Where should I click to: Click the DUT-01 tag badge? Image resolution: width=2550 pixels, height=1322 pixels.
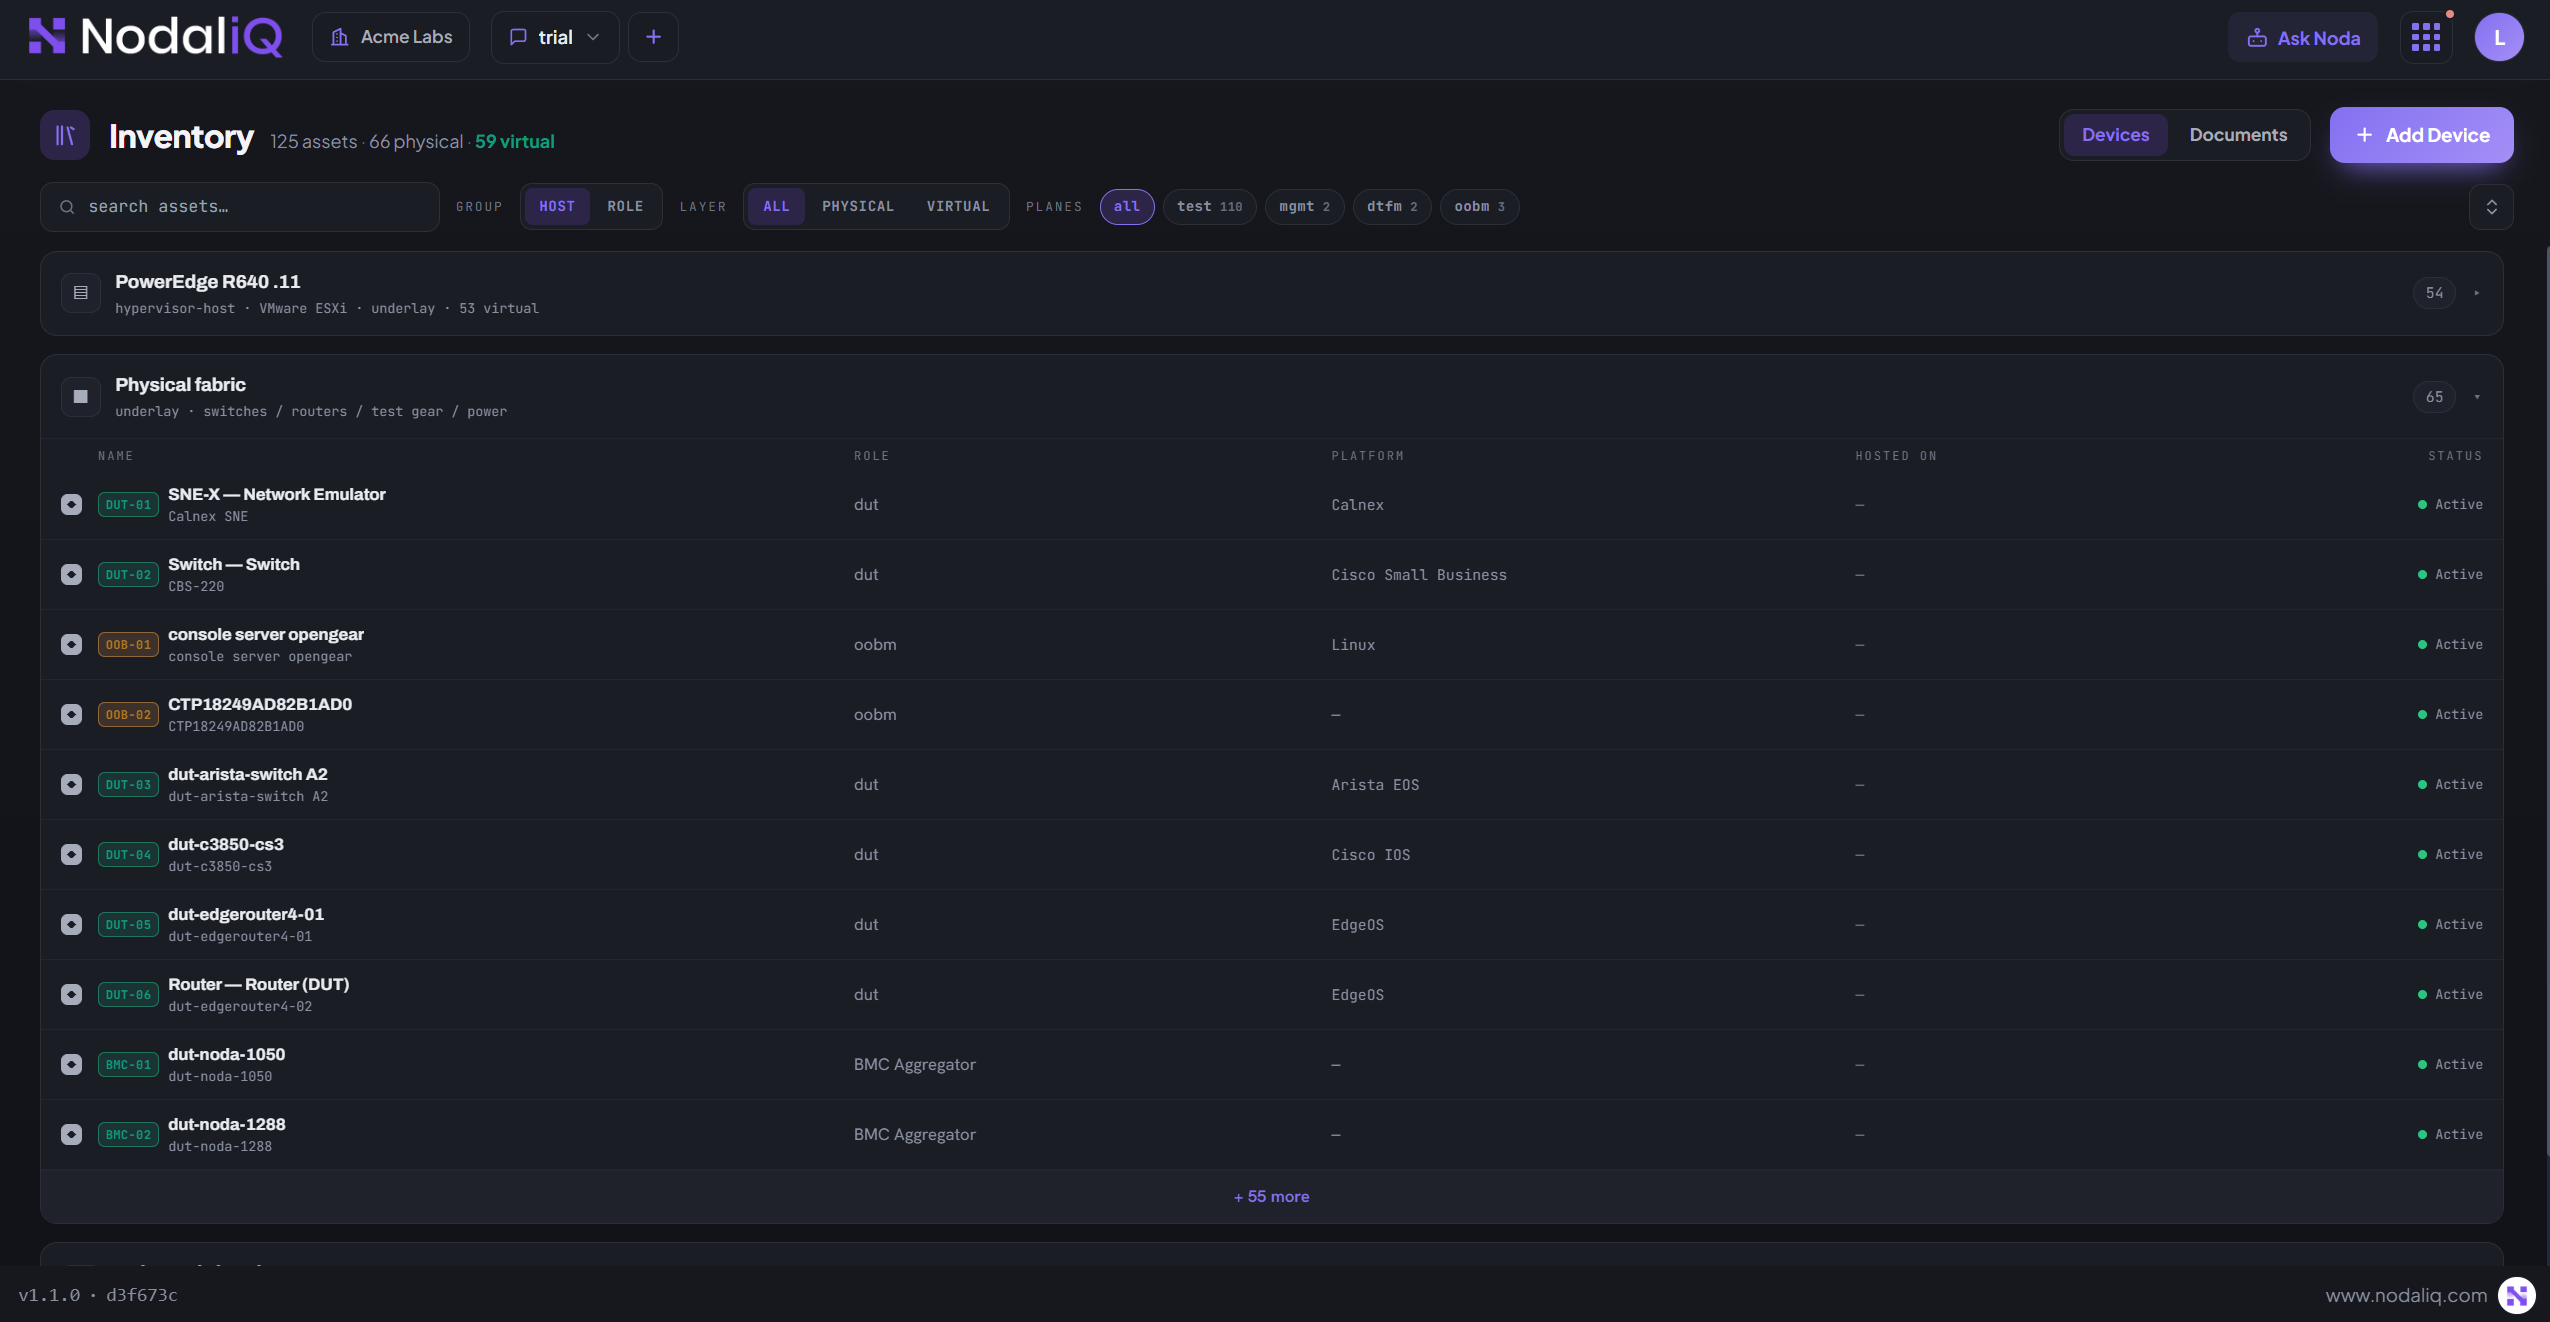(x=128, y=505)
